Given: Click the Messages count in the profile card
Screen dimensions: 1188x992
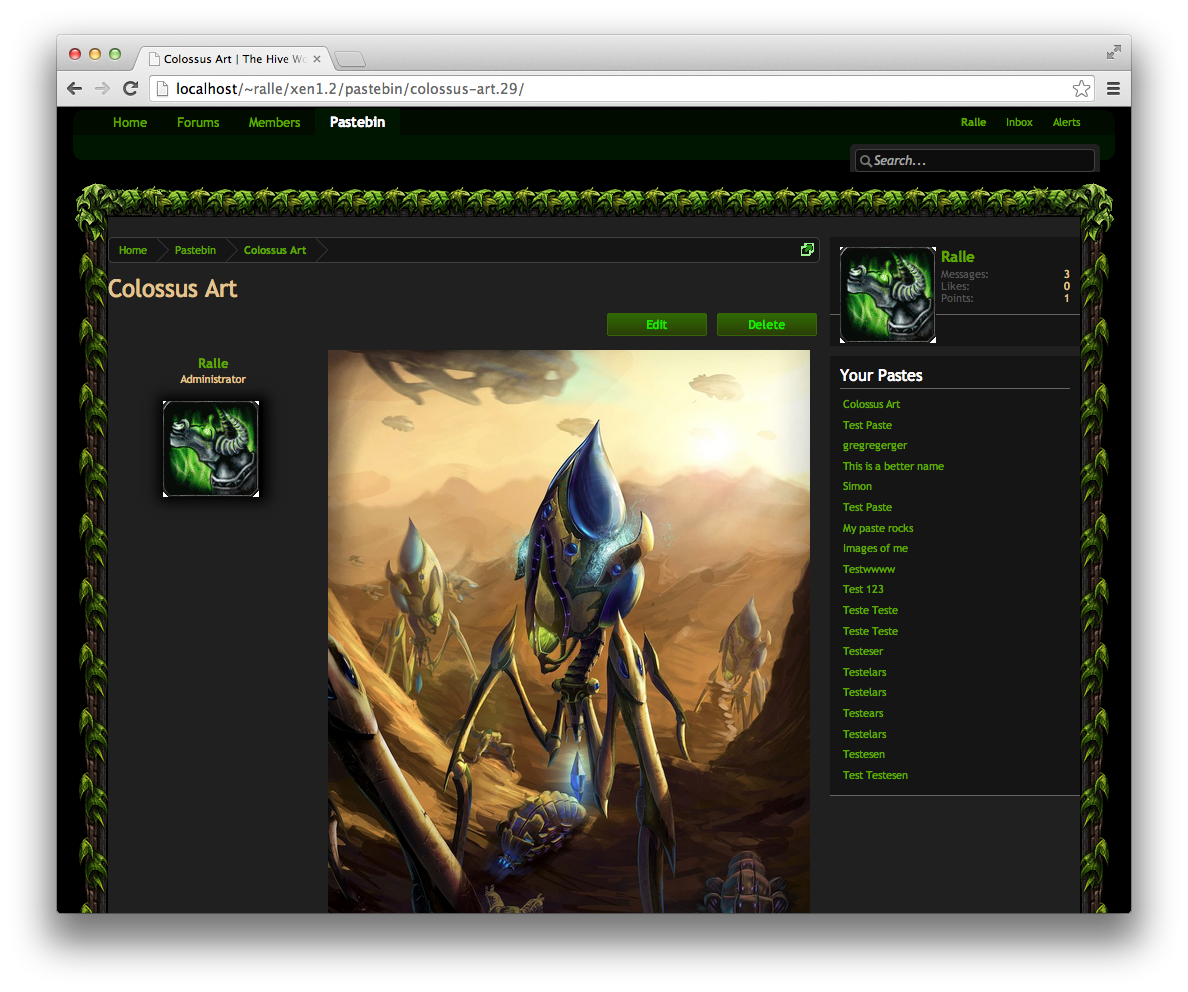Looking at the screenshot, I should click(x=1066, y=274).
